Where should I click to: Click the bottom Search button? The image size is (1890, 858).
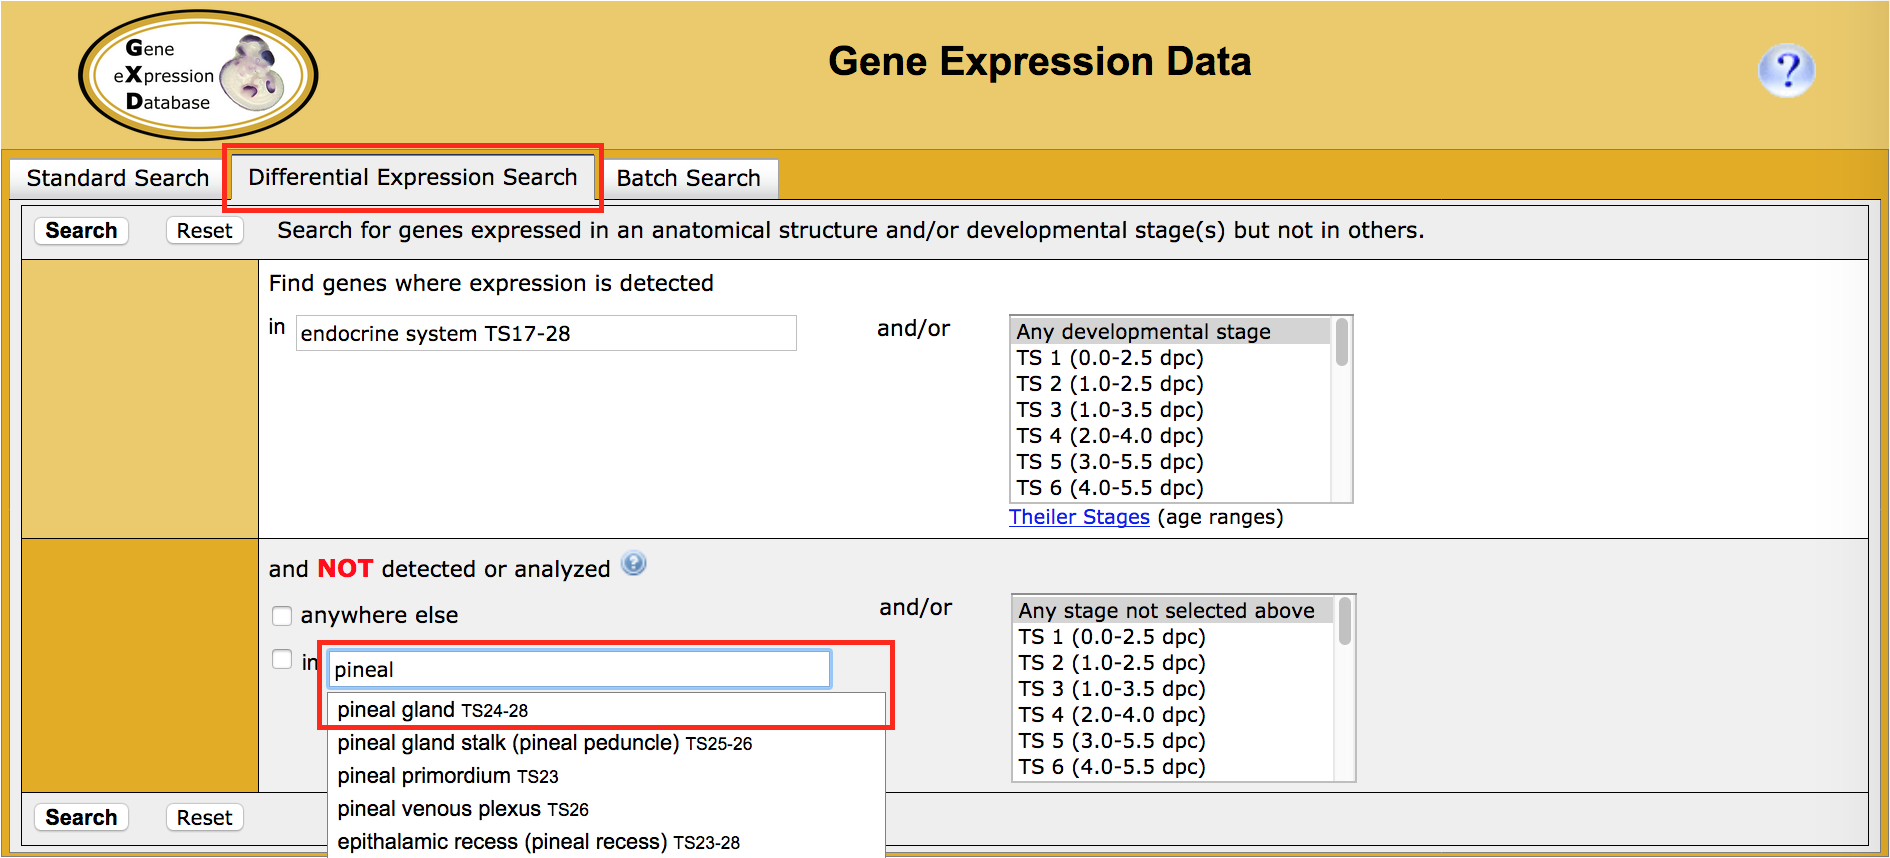point(81,817)
